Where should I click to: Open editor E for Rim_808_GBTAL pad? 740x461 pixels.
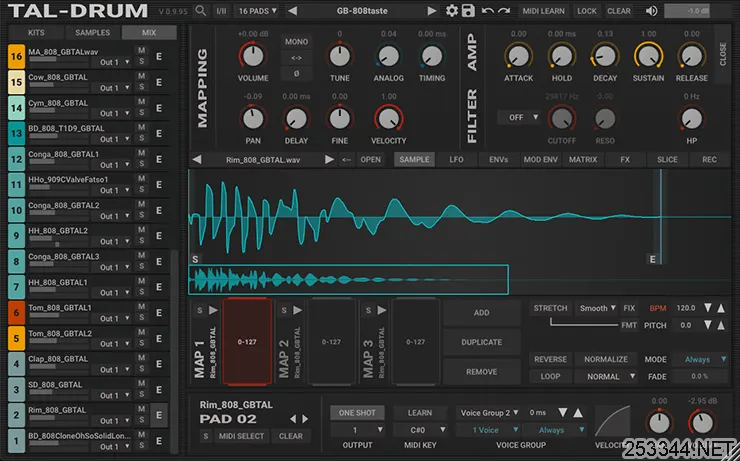pos(159,415)
